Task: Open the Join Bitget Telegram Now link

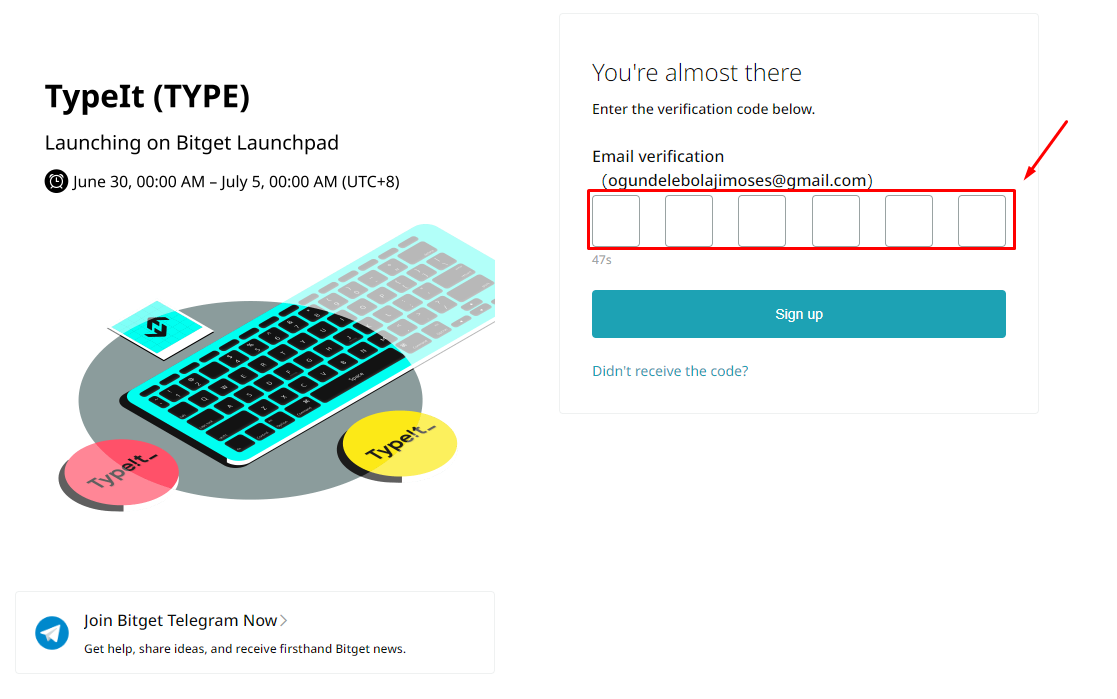Action: [180, 621]
